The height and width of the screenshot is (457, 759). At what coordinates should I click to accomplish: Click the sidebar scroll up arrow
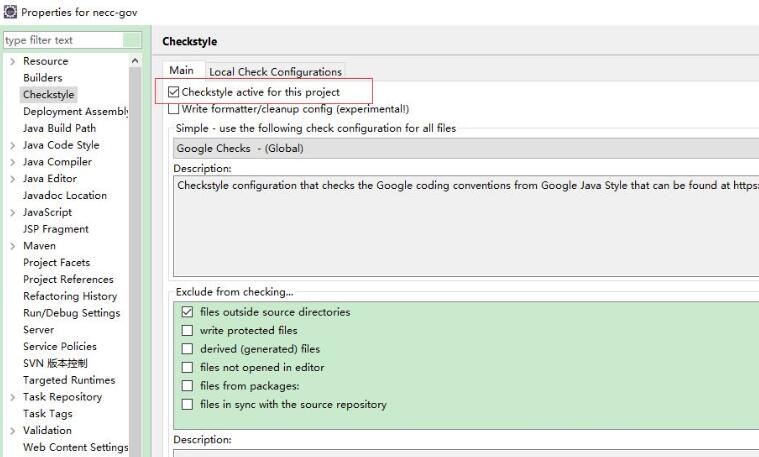(x=135, y=62)
